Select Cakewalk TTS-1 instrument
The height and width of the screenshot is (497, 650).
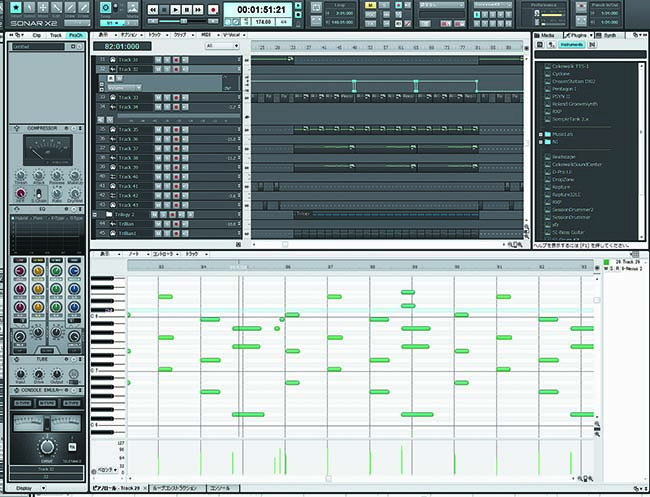[570, 66]
